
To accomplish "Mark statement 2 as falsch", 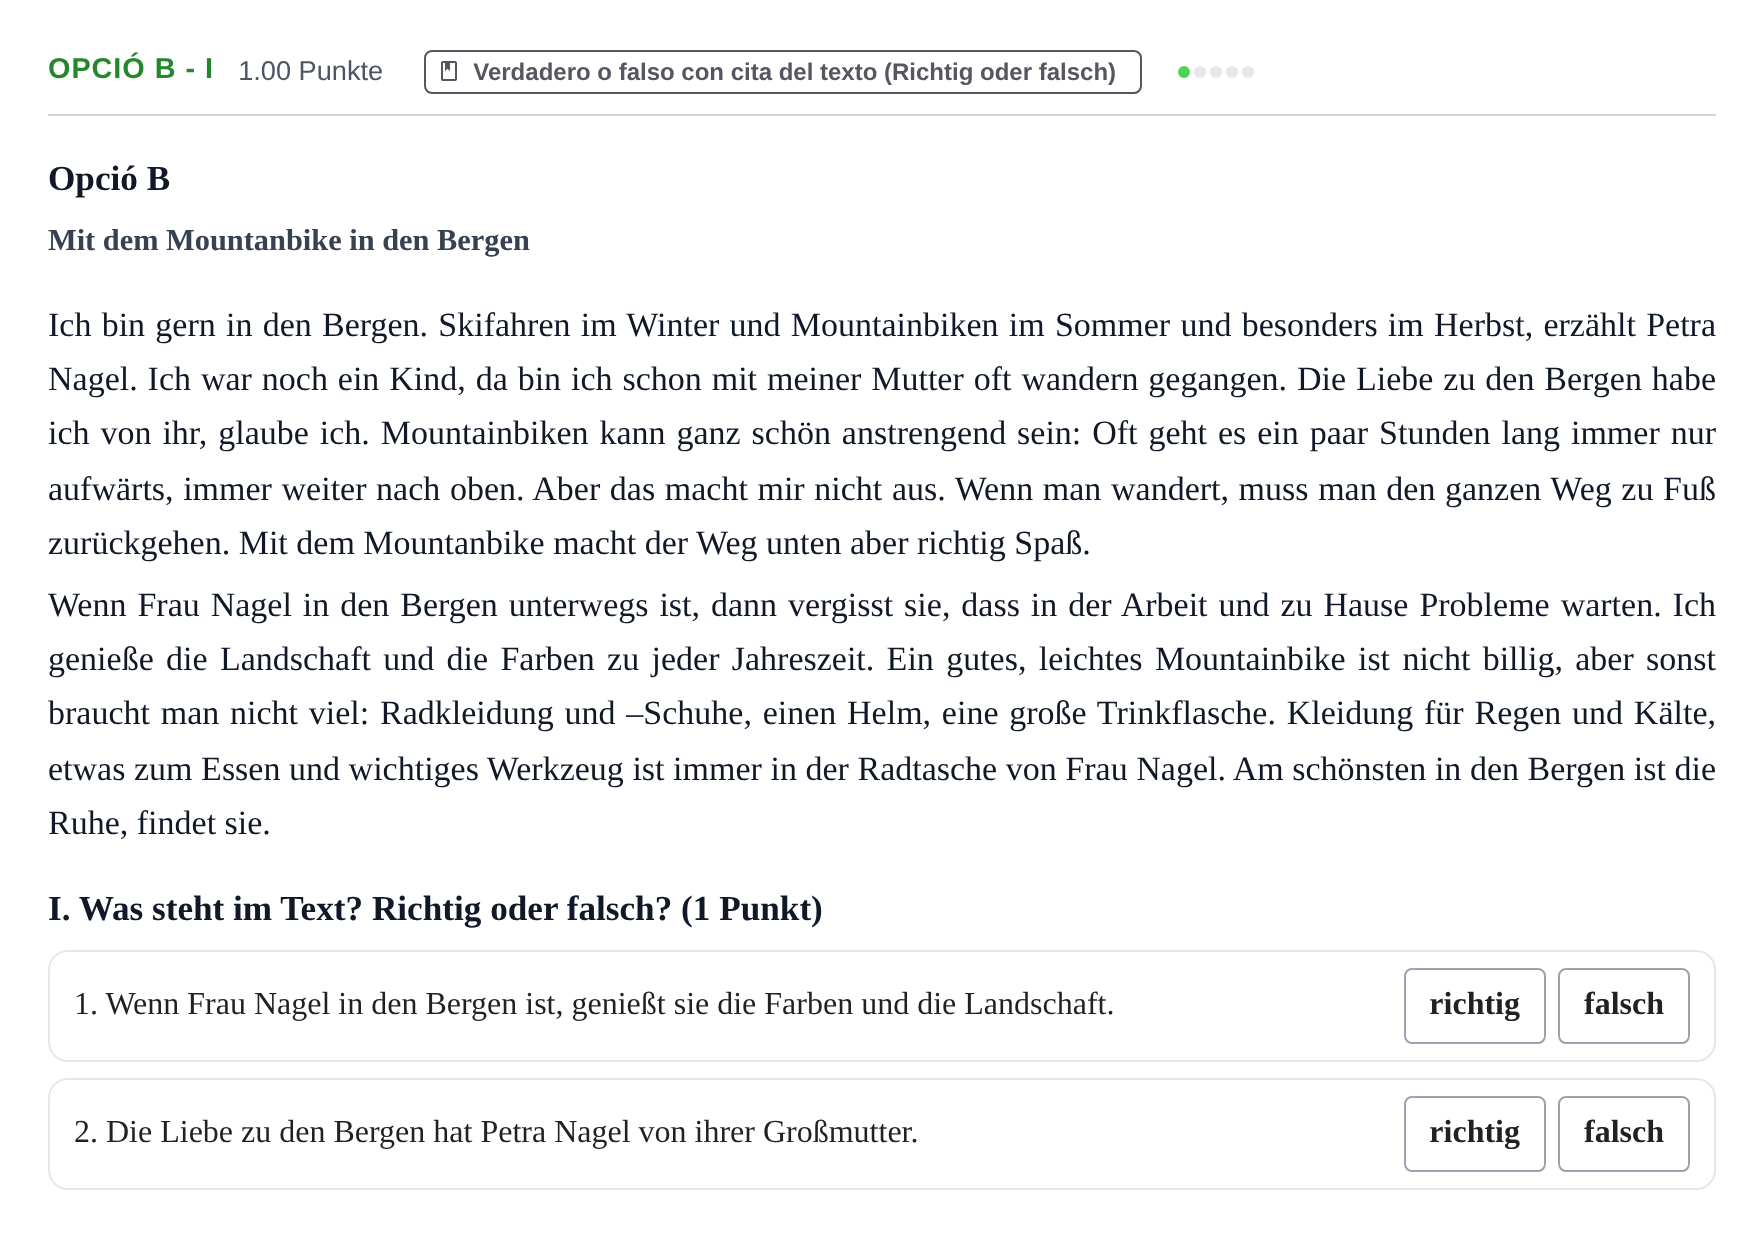I will [x=1623, y=1133].
